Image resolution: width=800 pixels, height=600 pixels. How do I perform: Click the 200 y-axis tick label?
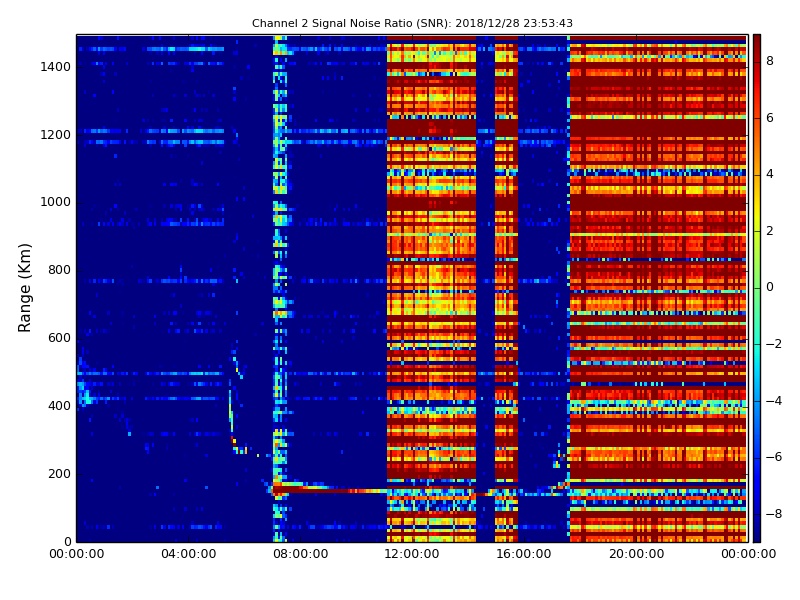pos(59,473)
